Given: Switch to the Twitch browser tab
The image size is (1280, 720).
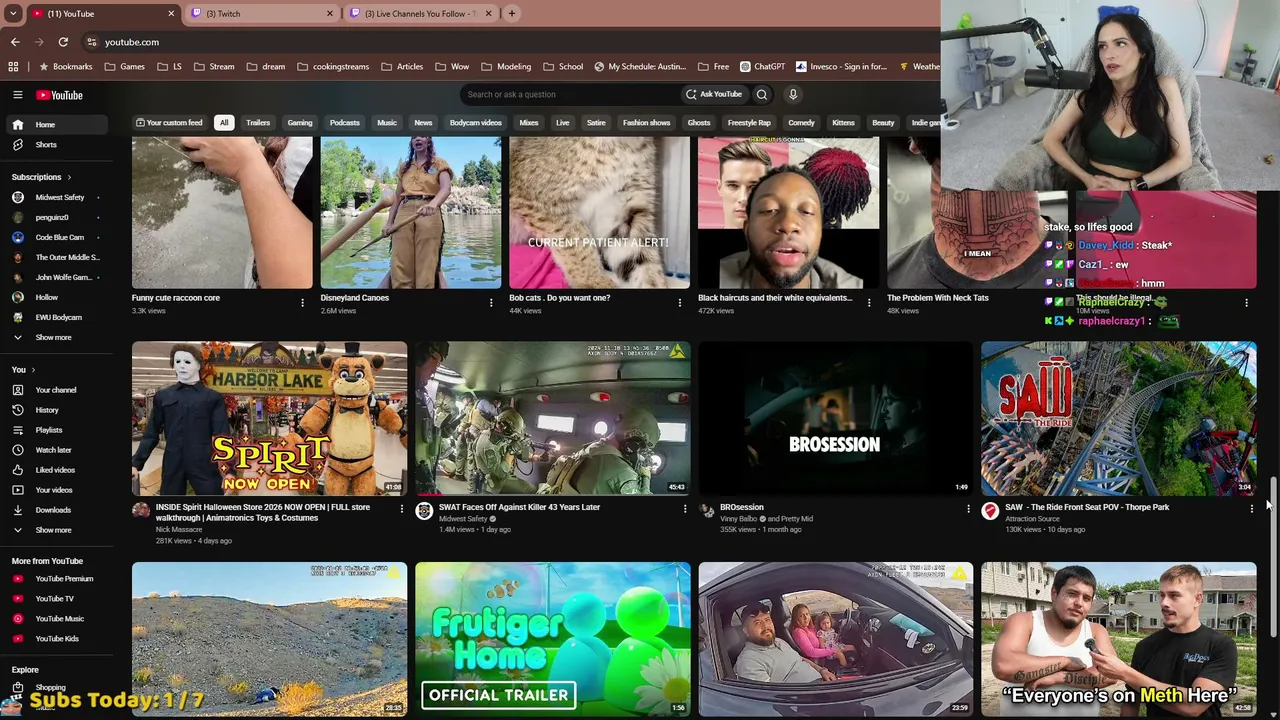Looking at the screenshot, I should pyautogui.click(x=262, y=13).
